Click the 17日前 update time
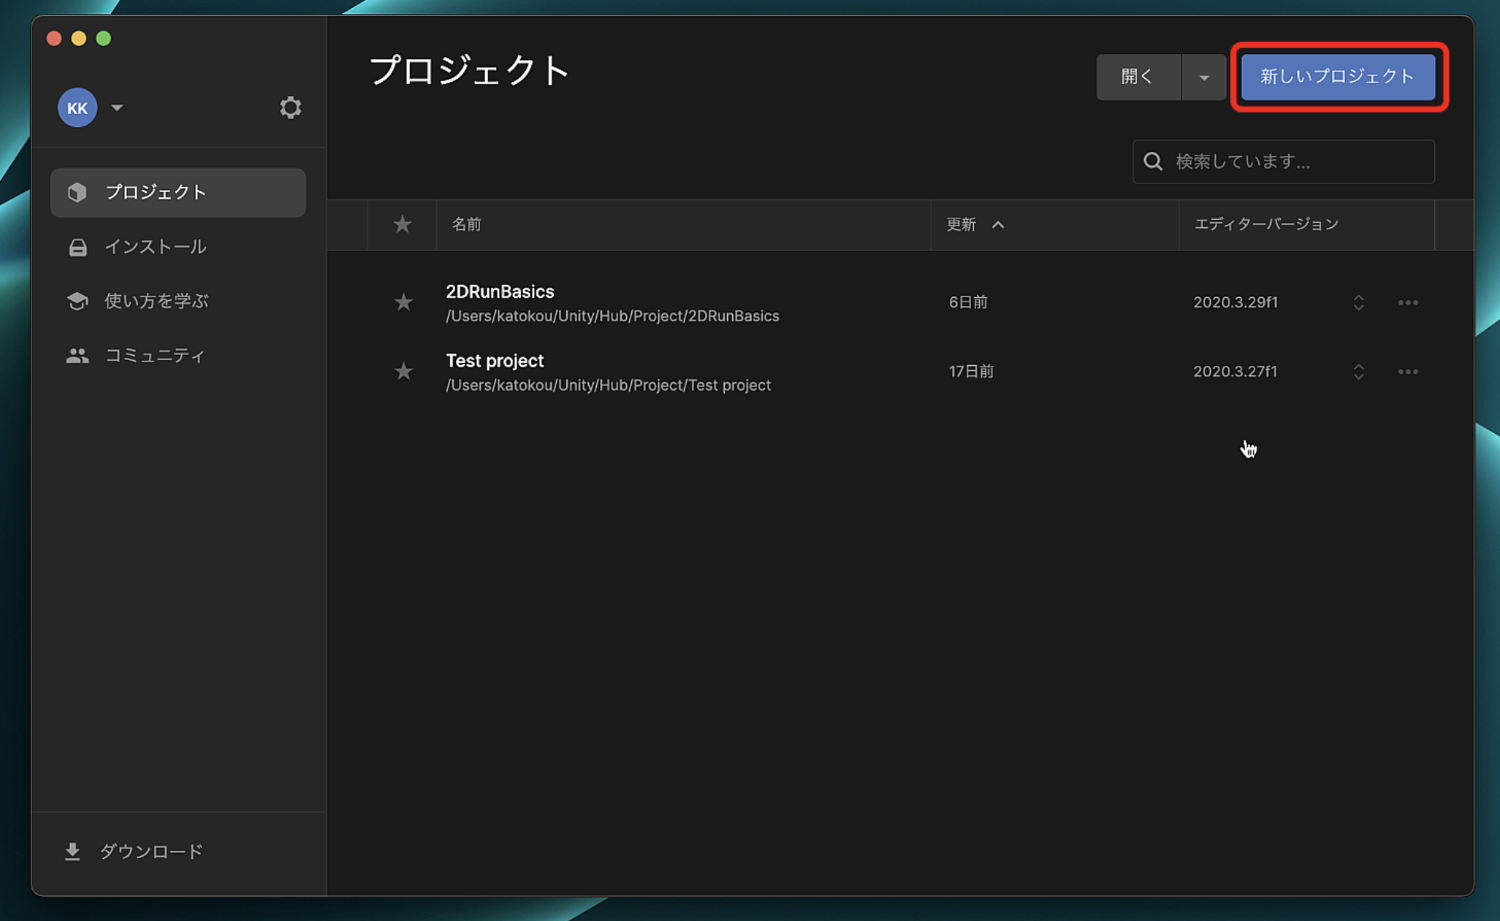 971,371
